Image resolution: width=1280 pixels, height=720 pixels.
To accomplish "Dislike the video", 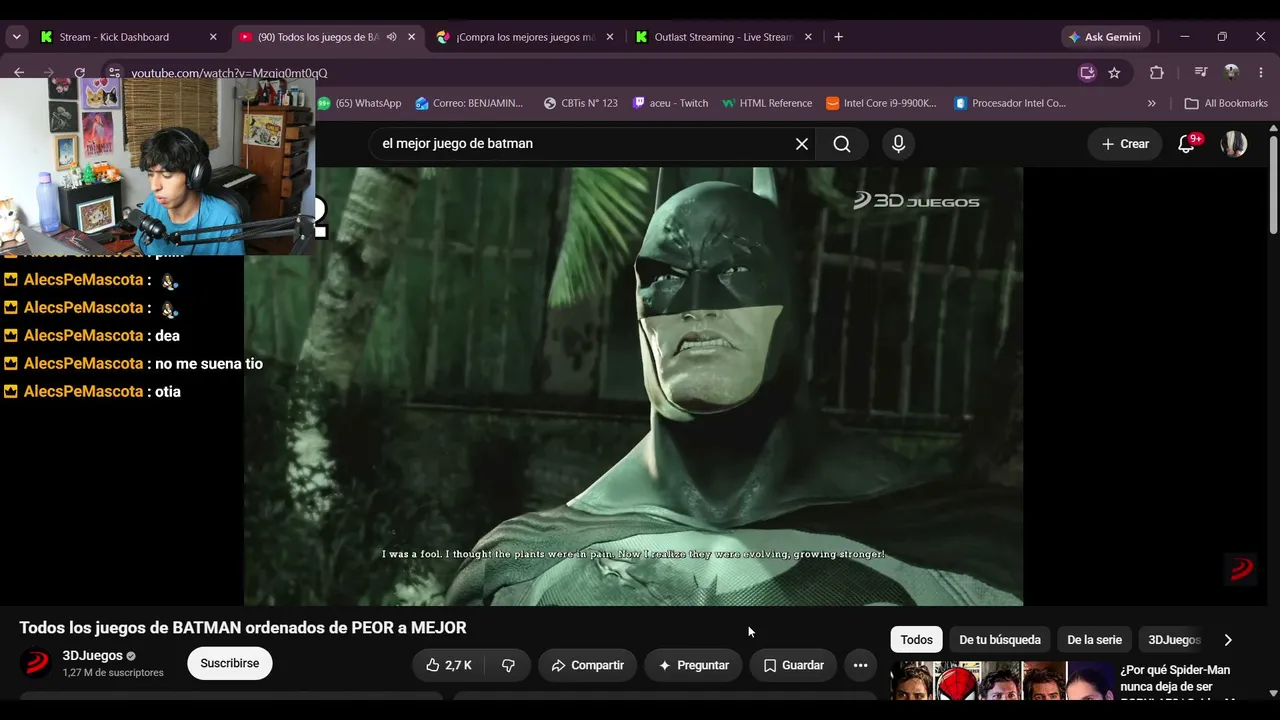I will pyautogui.click(x=508, y=665).
